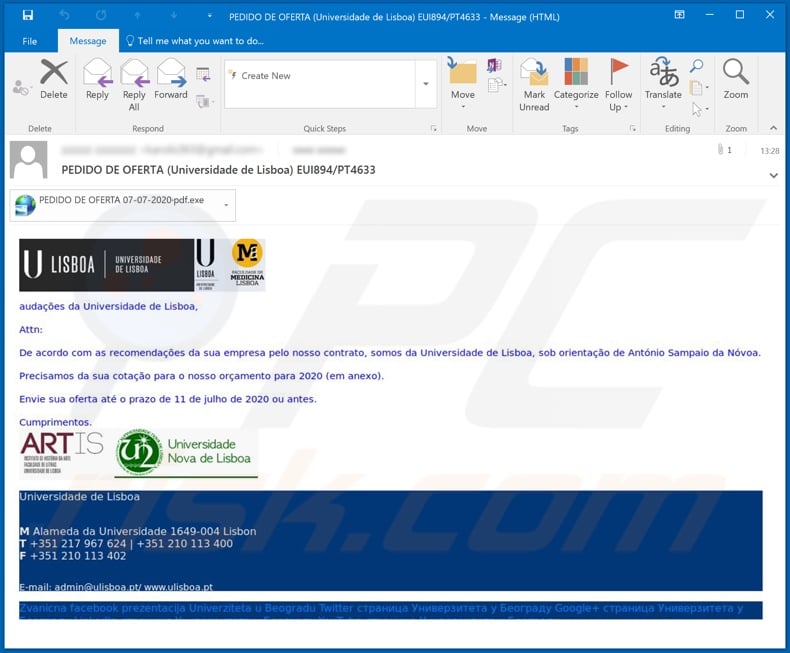
Task: Open the Move to folder button
Action: click(x=463, y=84)
